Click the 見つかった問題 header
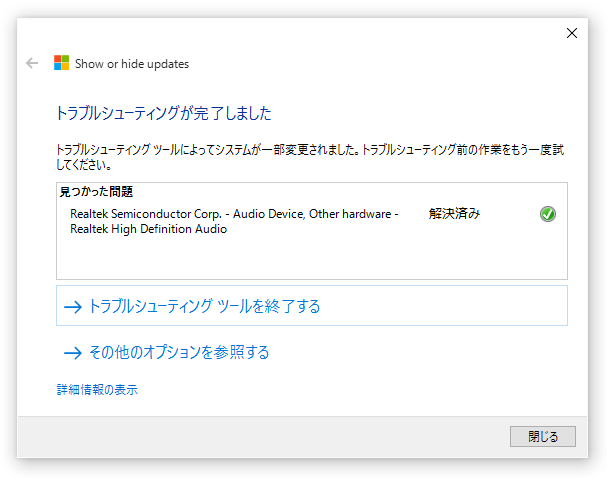This screenshot has height=478, width=607. 96,192
